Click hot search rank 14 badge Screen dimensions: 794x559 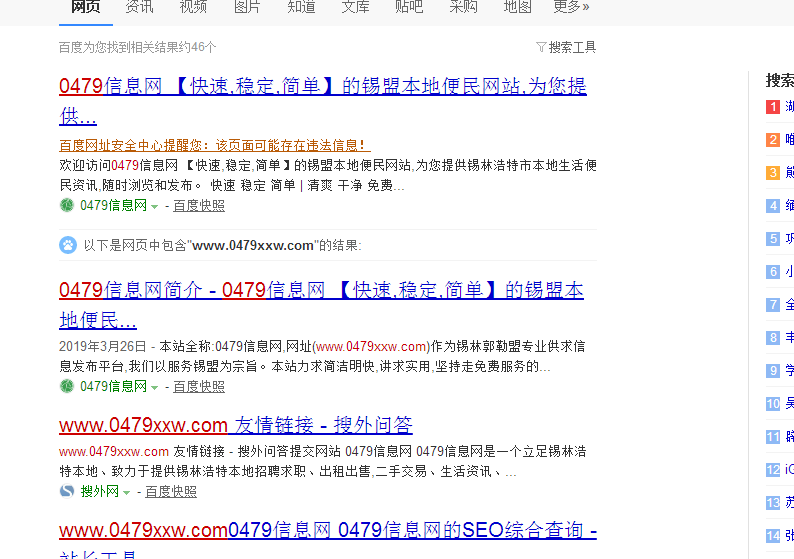click(773, 536)
